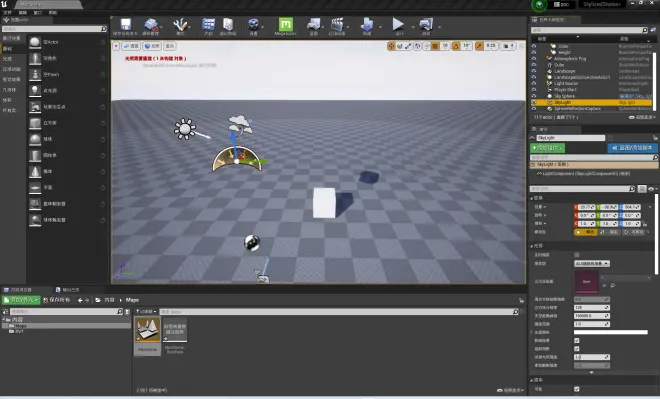Image resolution: width=660 pixels, height=399 pixels.
Task: Collapse the Transform section in Details
Action: 532,198
